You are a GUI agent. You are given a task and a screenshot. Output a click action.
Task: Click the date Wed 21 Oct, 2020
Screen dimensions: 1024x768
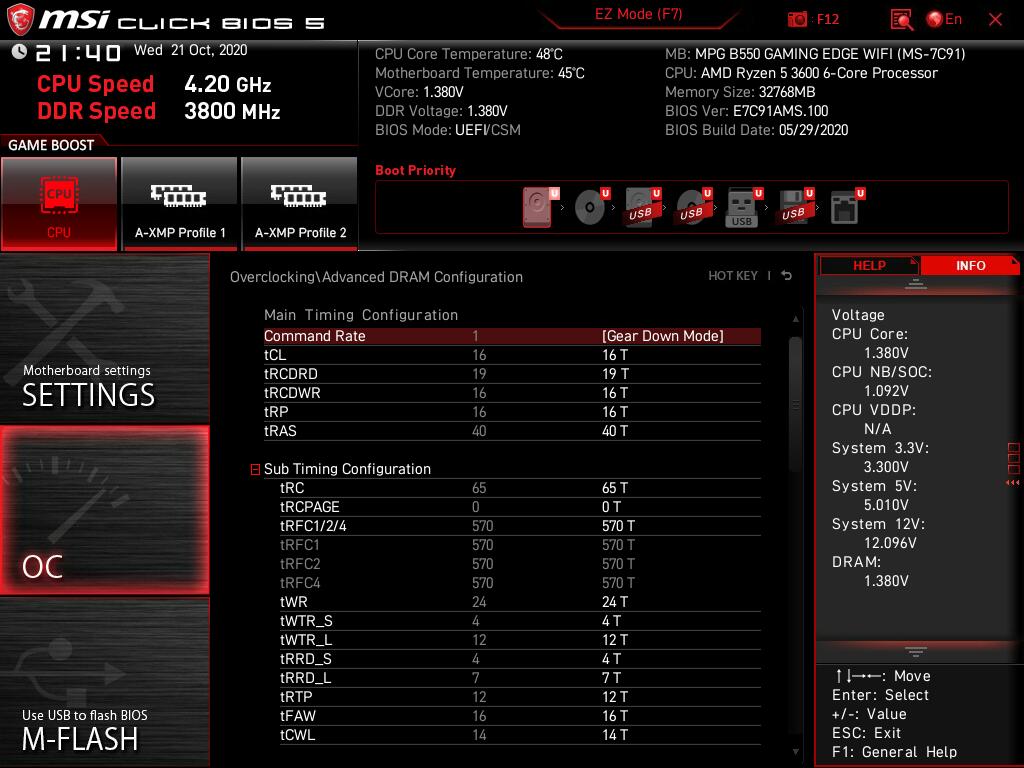[x=191, y=50]
